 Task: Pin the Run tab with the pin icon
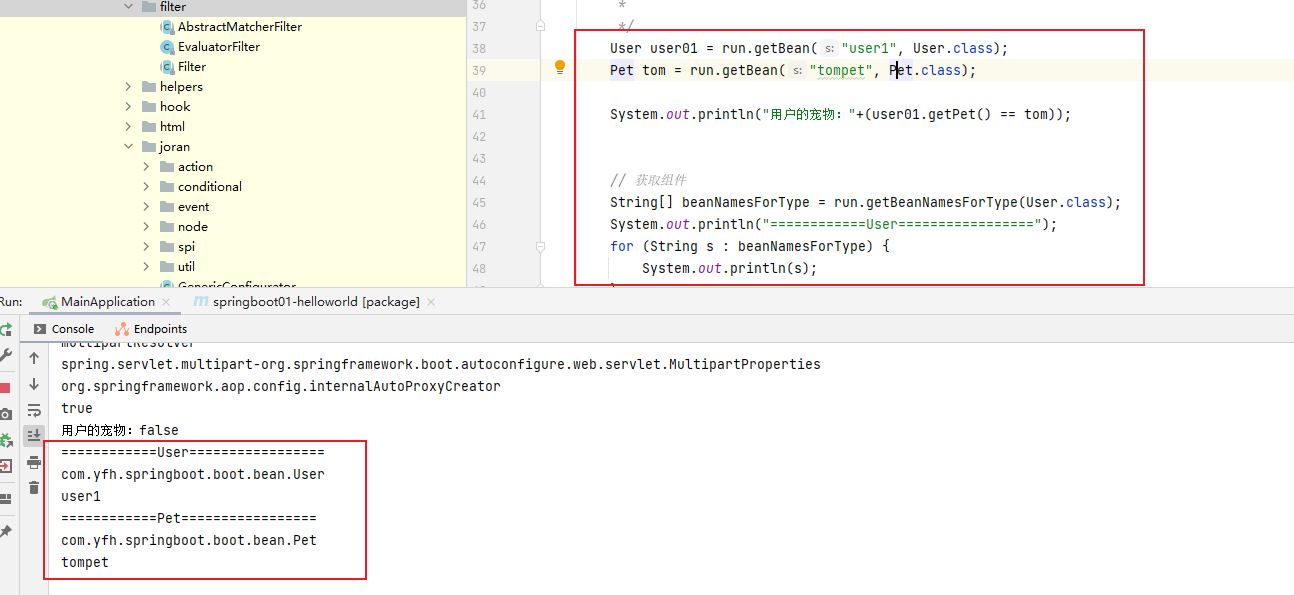[5, 532]
